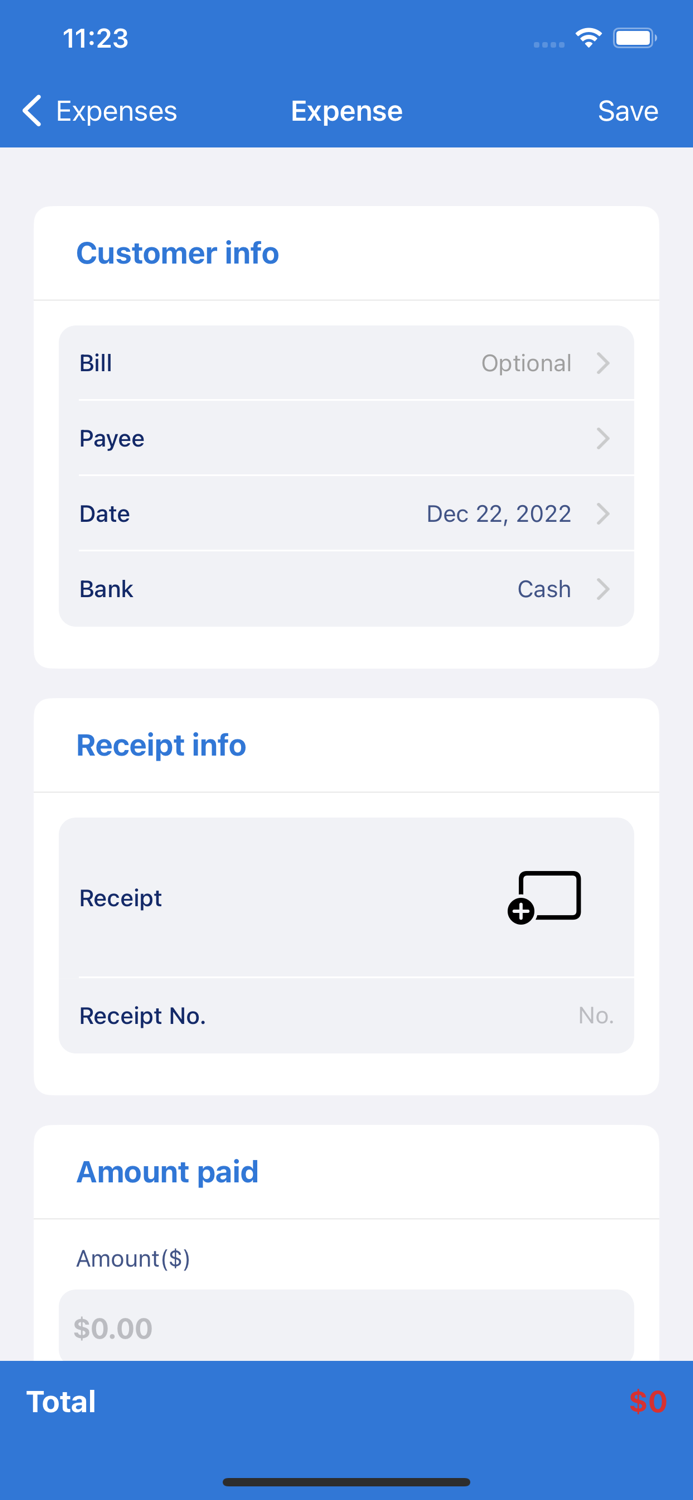This screenshot has height=1500, width=693.
Task: Expand the Date row disclosure arrow
Action: tap(603, 513)
